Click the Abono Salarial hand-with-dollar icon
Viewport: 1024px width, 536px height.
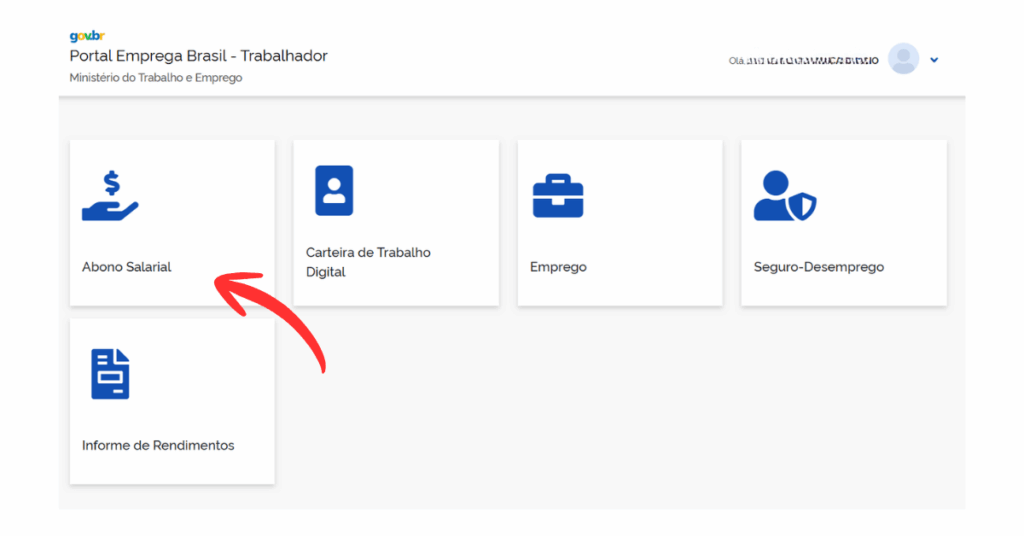point(110,196)
